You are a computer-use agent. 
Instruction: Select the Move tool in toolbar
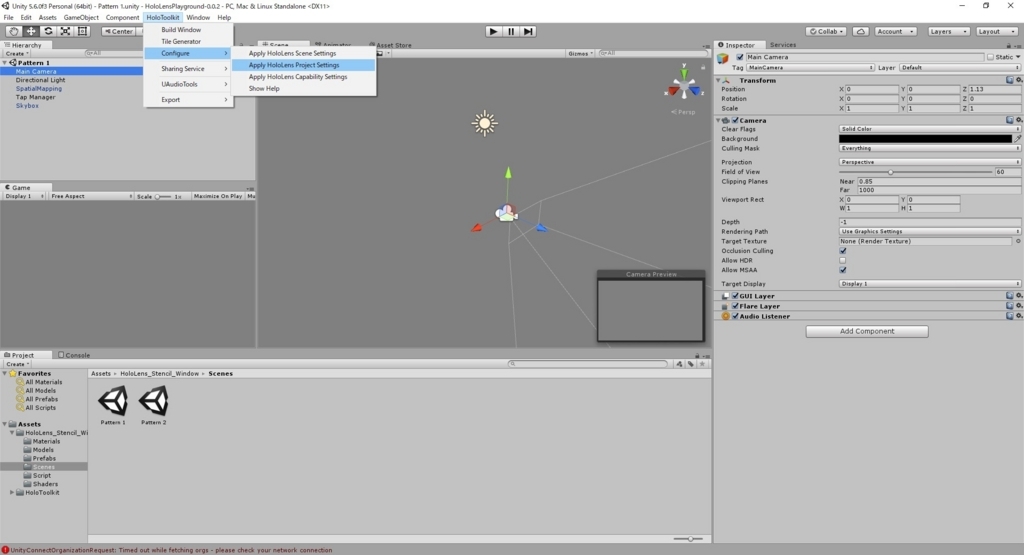(31, 31)
